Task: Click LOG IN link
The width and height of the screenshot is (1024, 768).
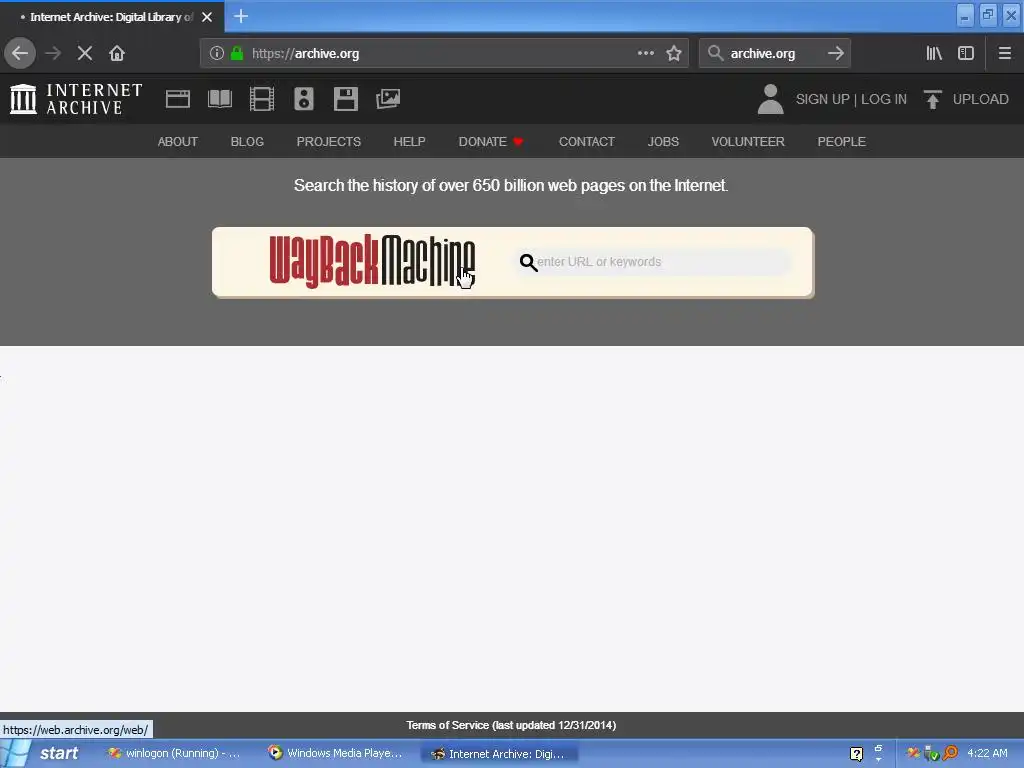Action: pos(884,99)
